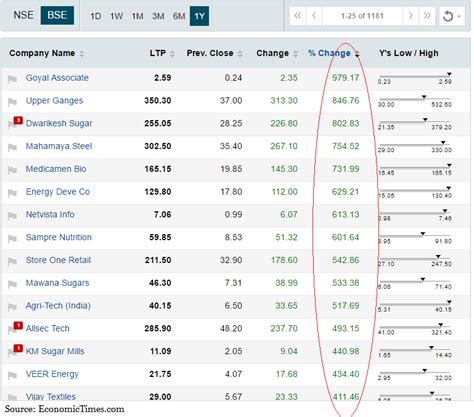Open the Store One Retail company link
The width and height of the screenshot is (474, 417).
(58, 260)
